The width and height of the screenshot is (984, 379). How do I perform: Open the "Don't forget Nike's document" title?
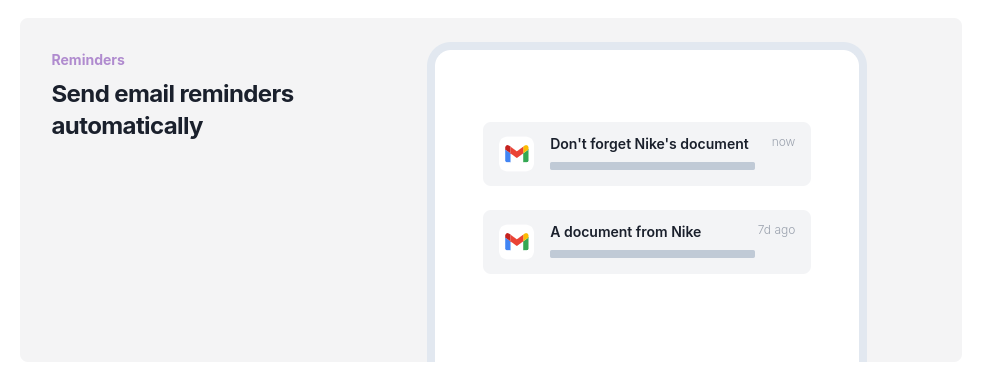(x=649, y=144)
